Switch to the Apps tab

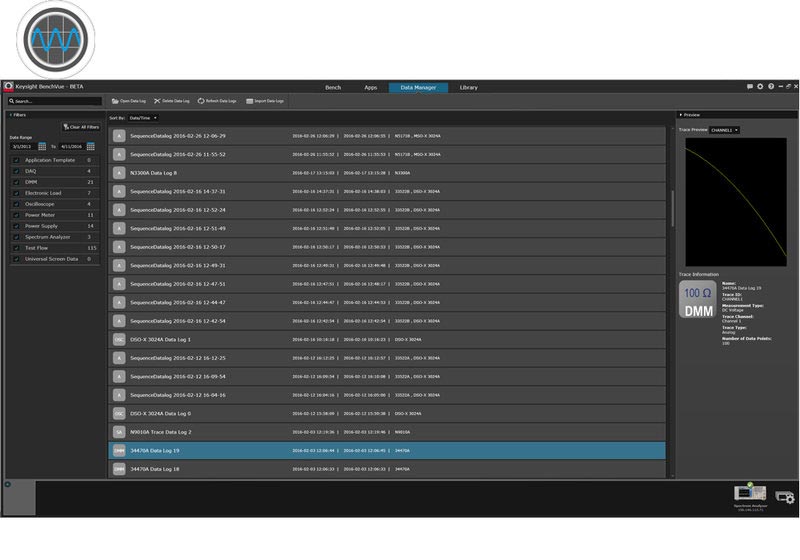point(370,88)
